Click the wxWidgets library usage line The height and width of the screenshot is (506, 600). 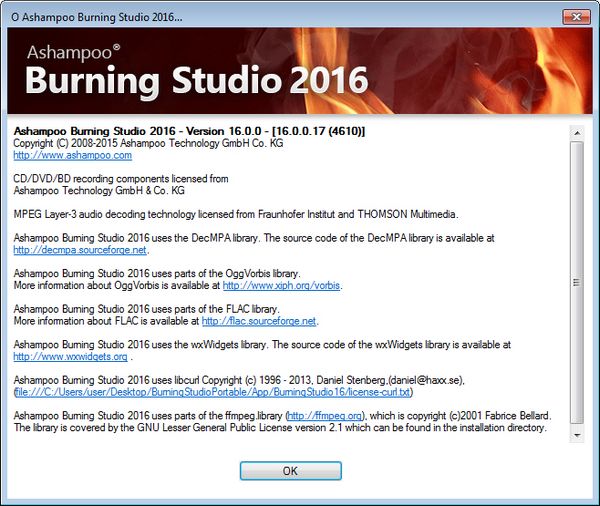pyautogui.click(x=262, y=345)
